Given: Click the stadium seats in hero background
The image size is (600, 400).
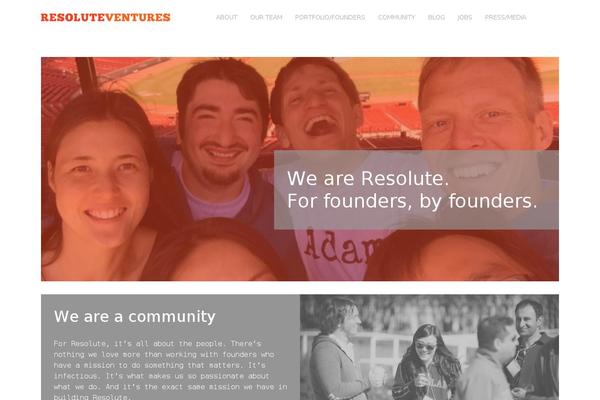Looking at the screenshot, I should click(x=390, y=119).
